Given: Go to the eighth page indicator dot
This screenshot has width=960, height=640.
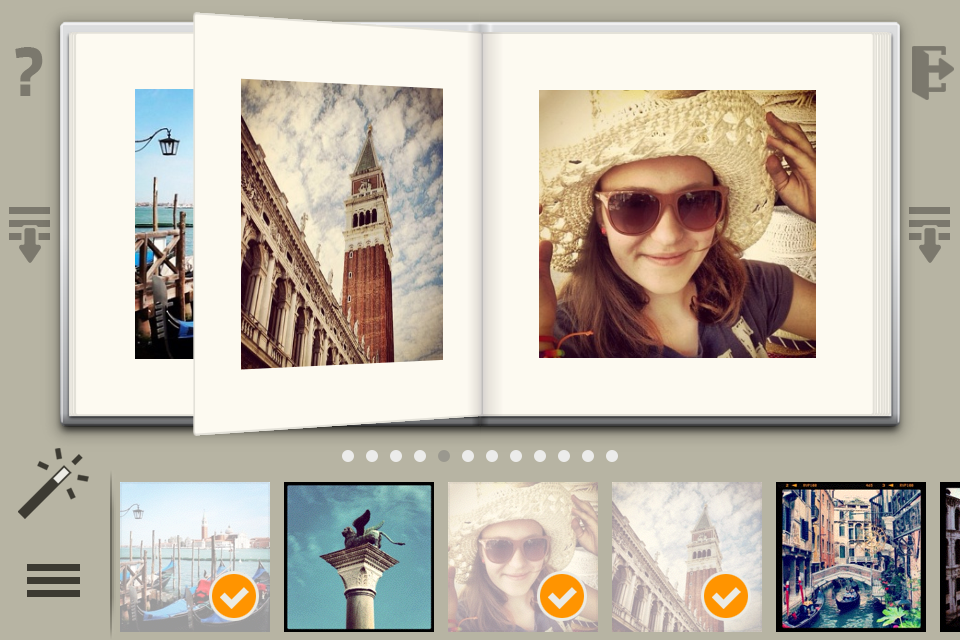Looking at the screenshot, I should click(516, 456).
